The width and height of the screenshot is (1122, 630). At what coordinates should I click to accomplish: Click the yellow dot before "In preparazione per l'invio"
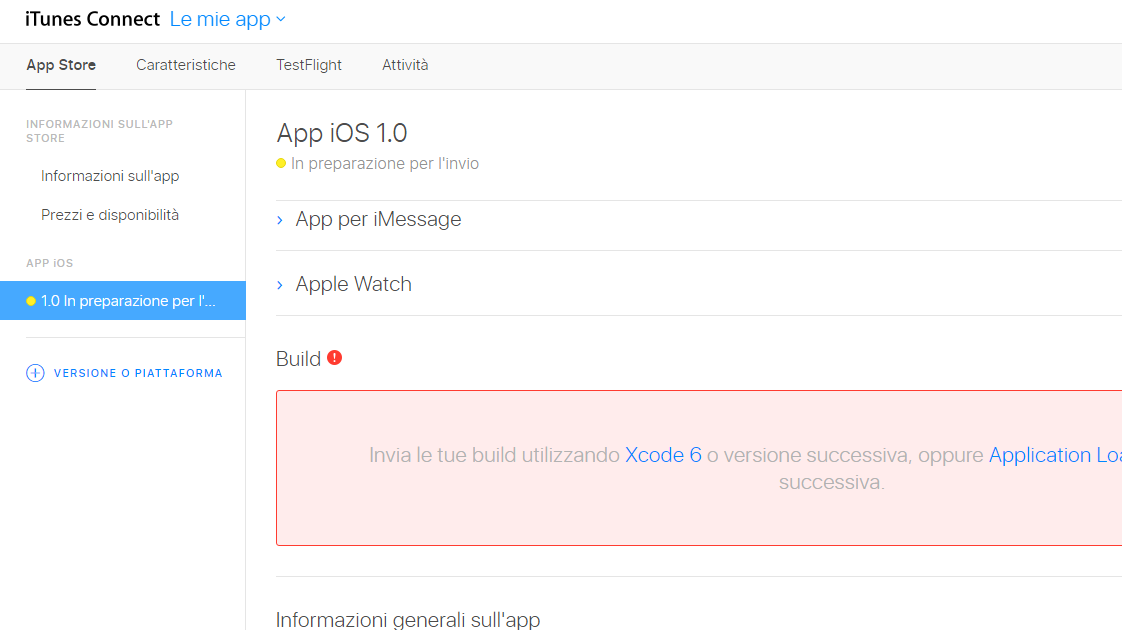(x=281, y=163)
